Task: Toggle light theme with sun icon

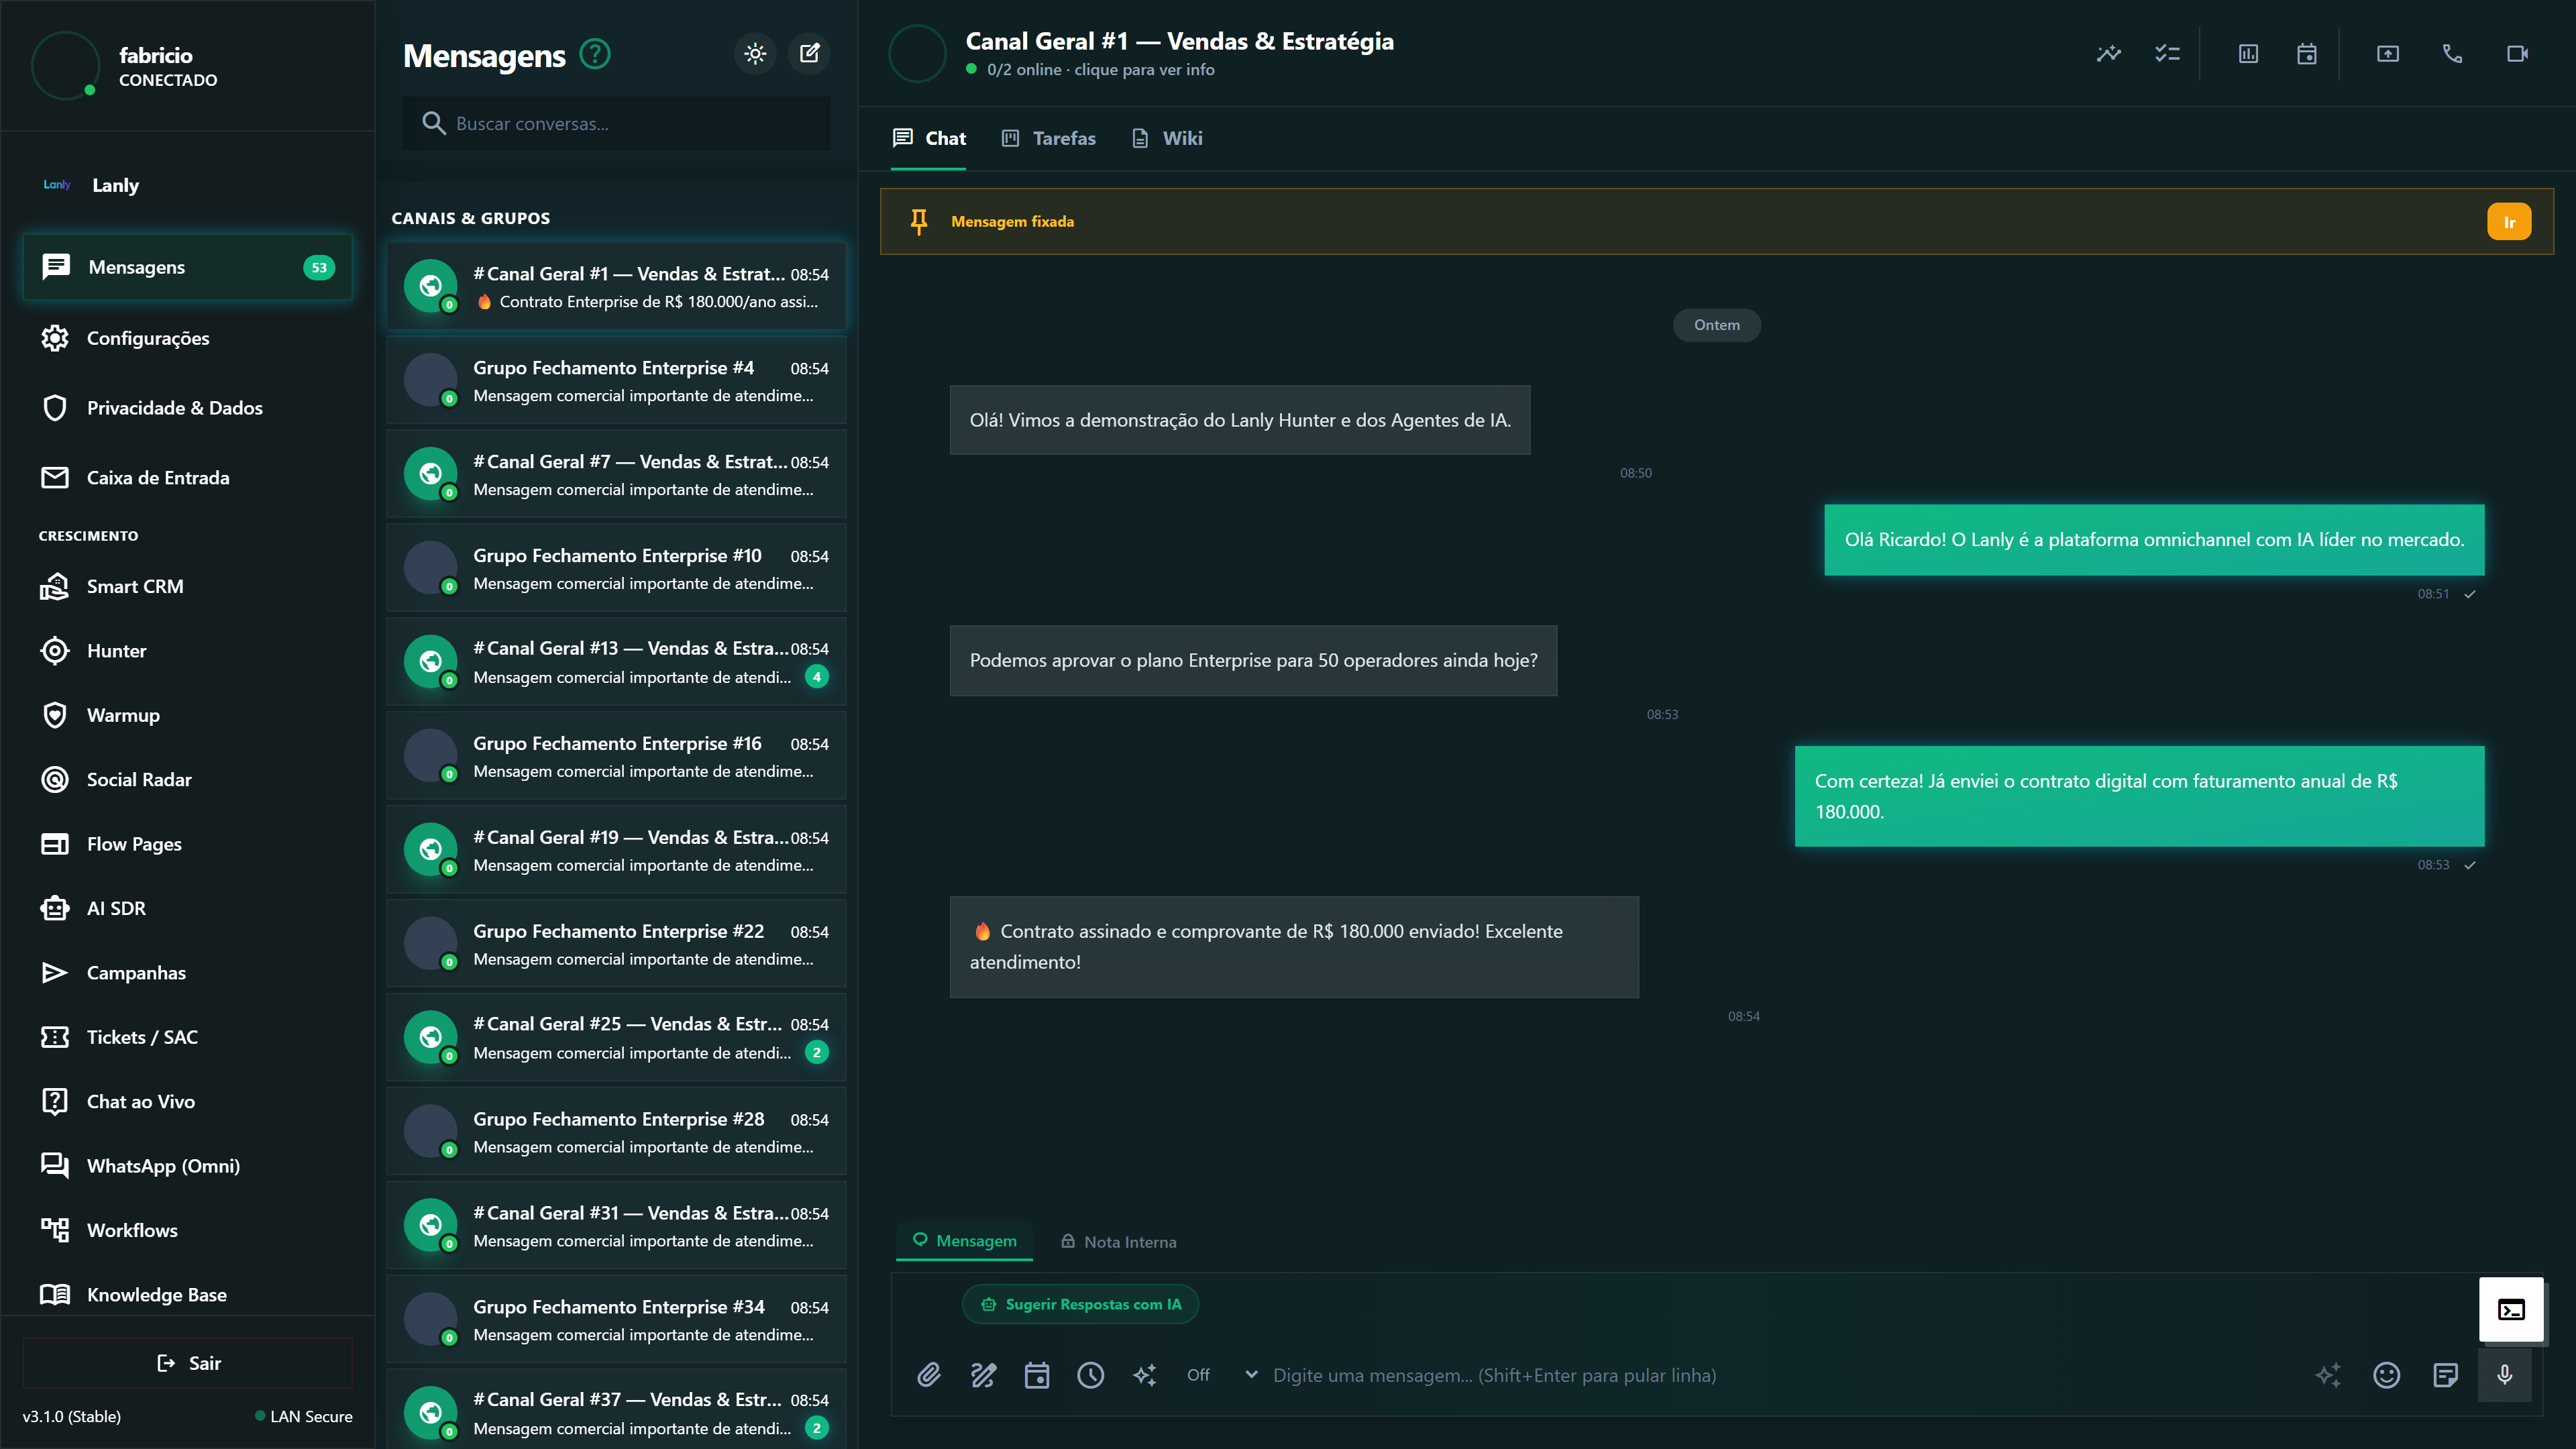Action: coord(755,54)
